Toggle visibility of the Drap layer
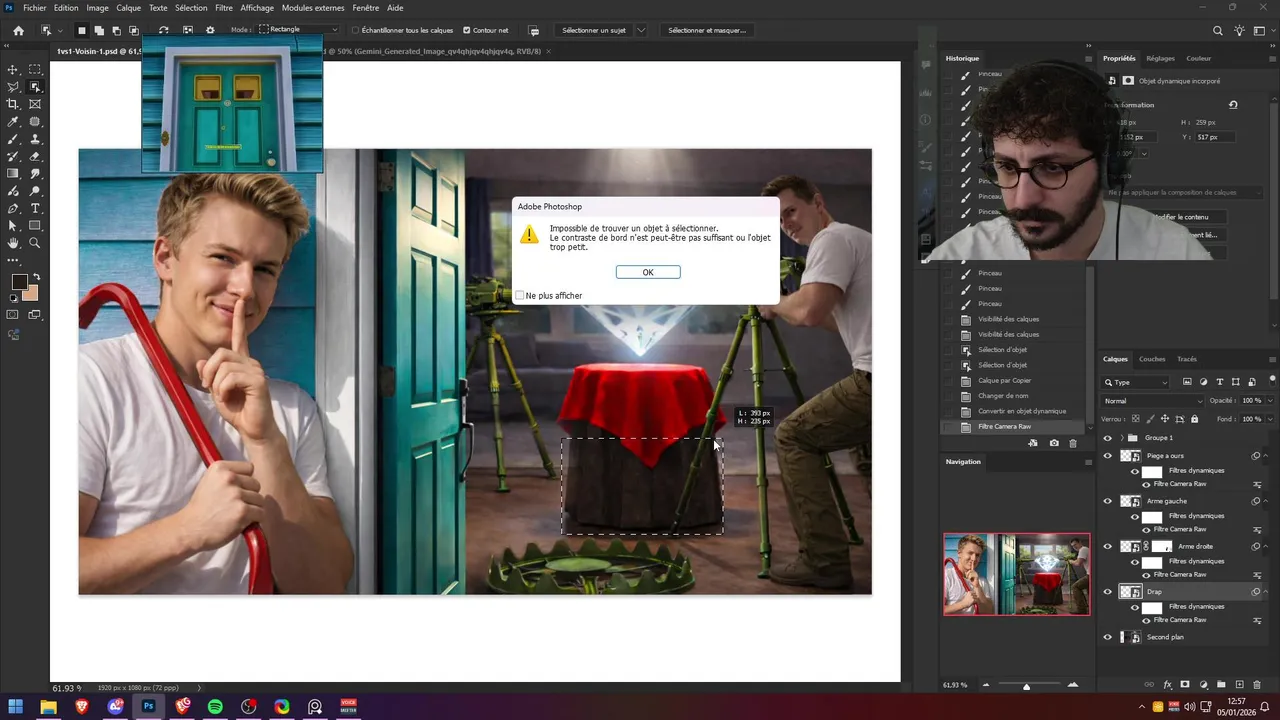The image size is (1280, 720). (x=1107, y=592)
